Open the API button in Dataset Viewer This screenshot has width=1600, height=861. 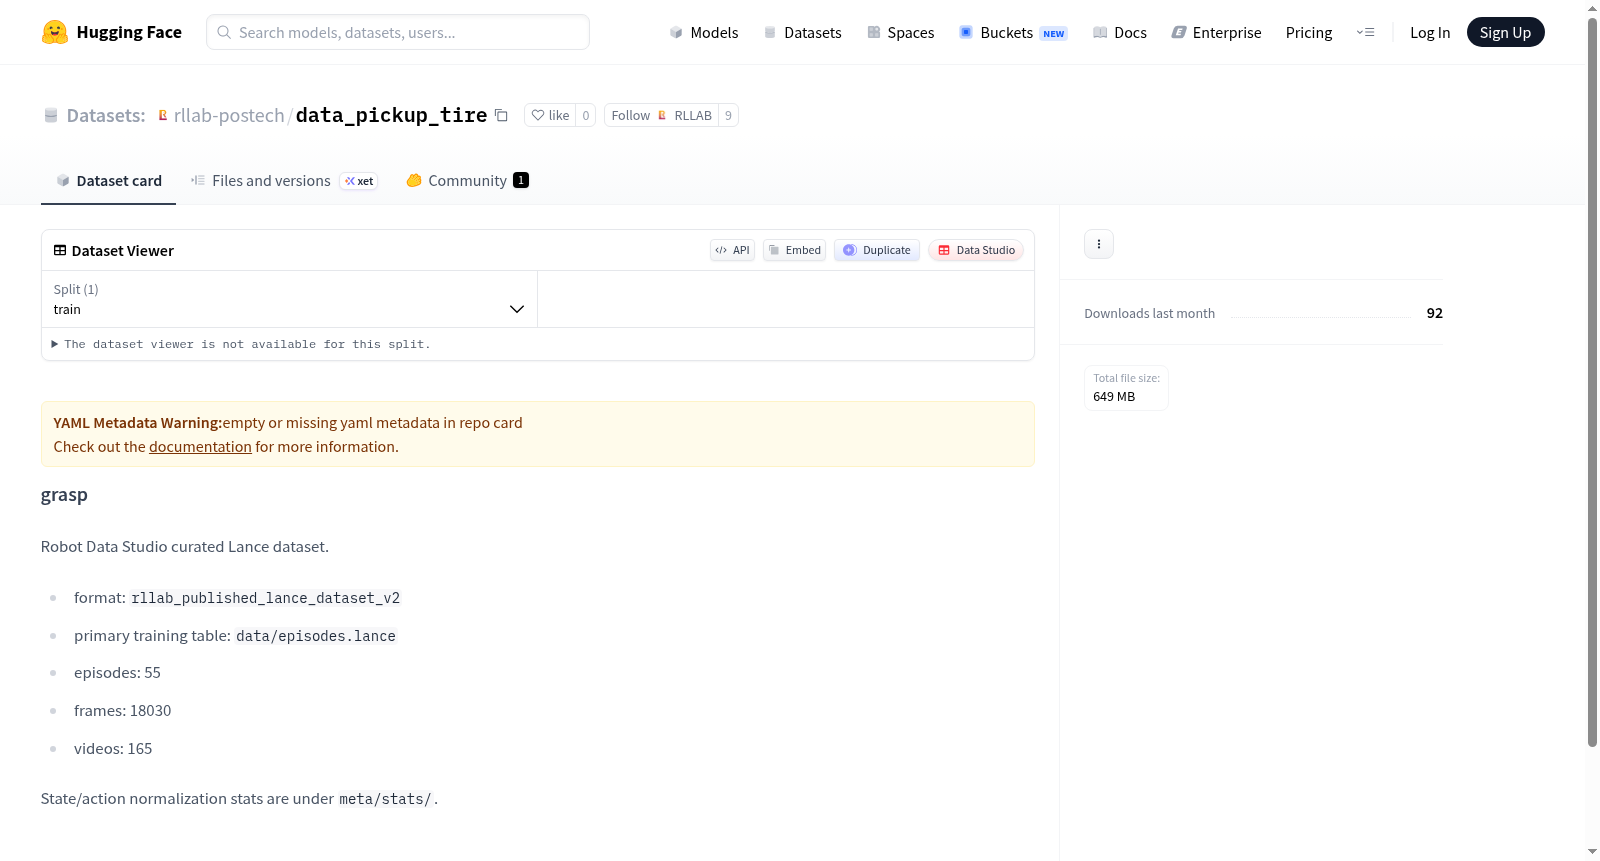(732, 250)
